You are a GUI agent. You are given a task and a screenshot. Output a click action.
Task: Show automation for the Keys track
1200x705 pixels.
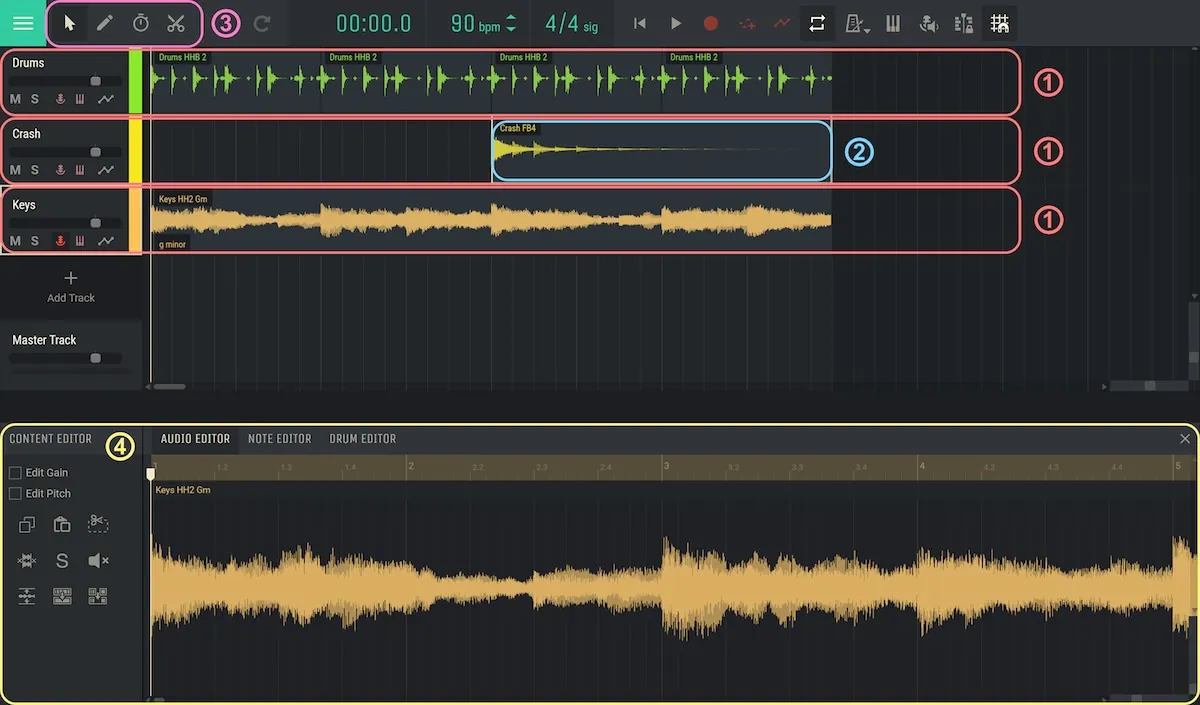click(106, 241)
